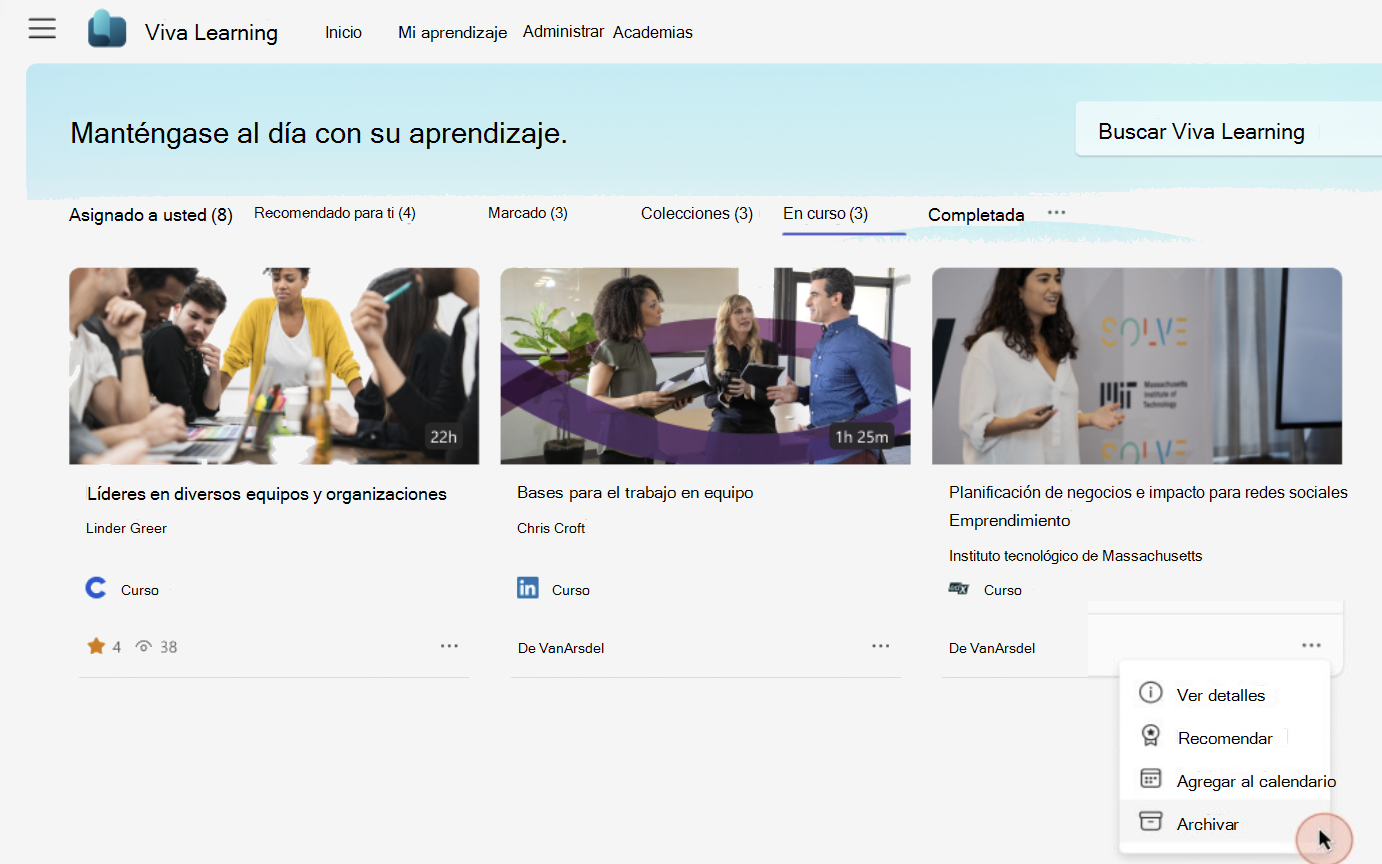The width and height of the screenshot is (1382, 864).
Task: Click the Viva Learning app logo
Action: 107,29
